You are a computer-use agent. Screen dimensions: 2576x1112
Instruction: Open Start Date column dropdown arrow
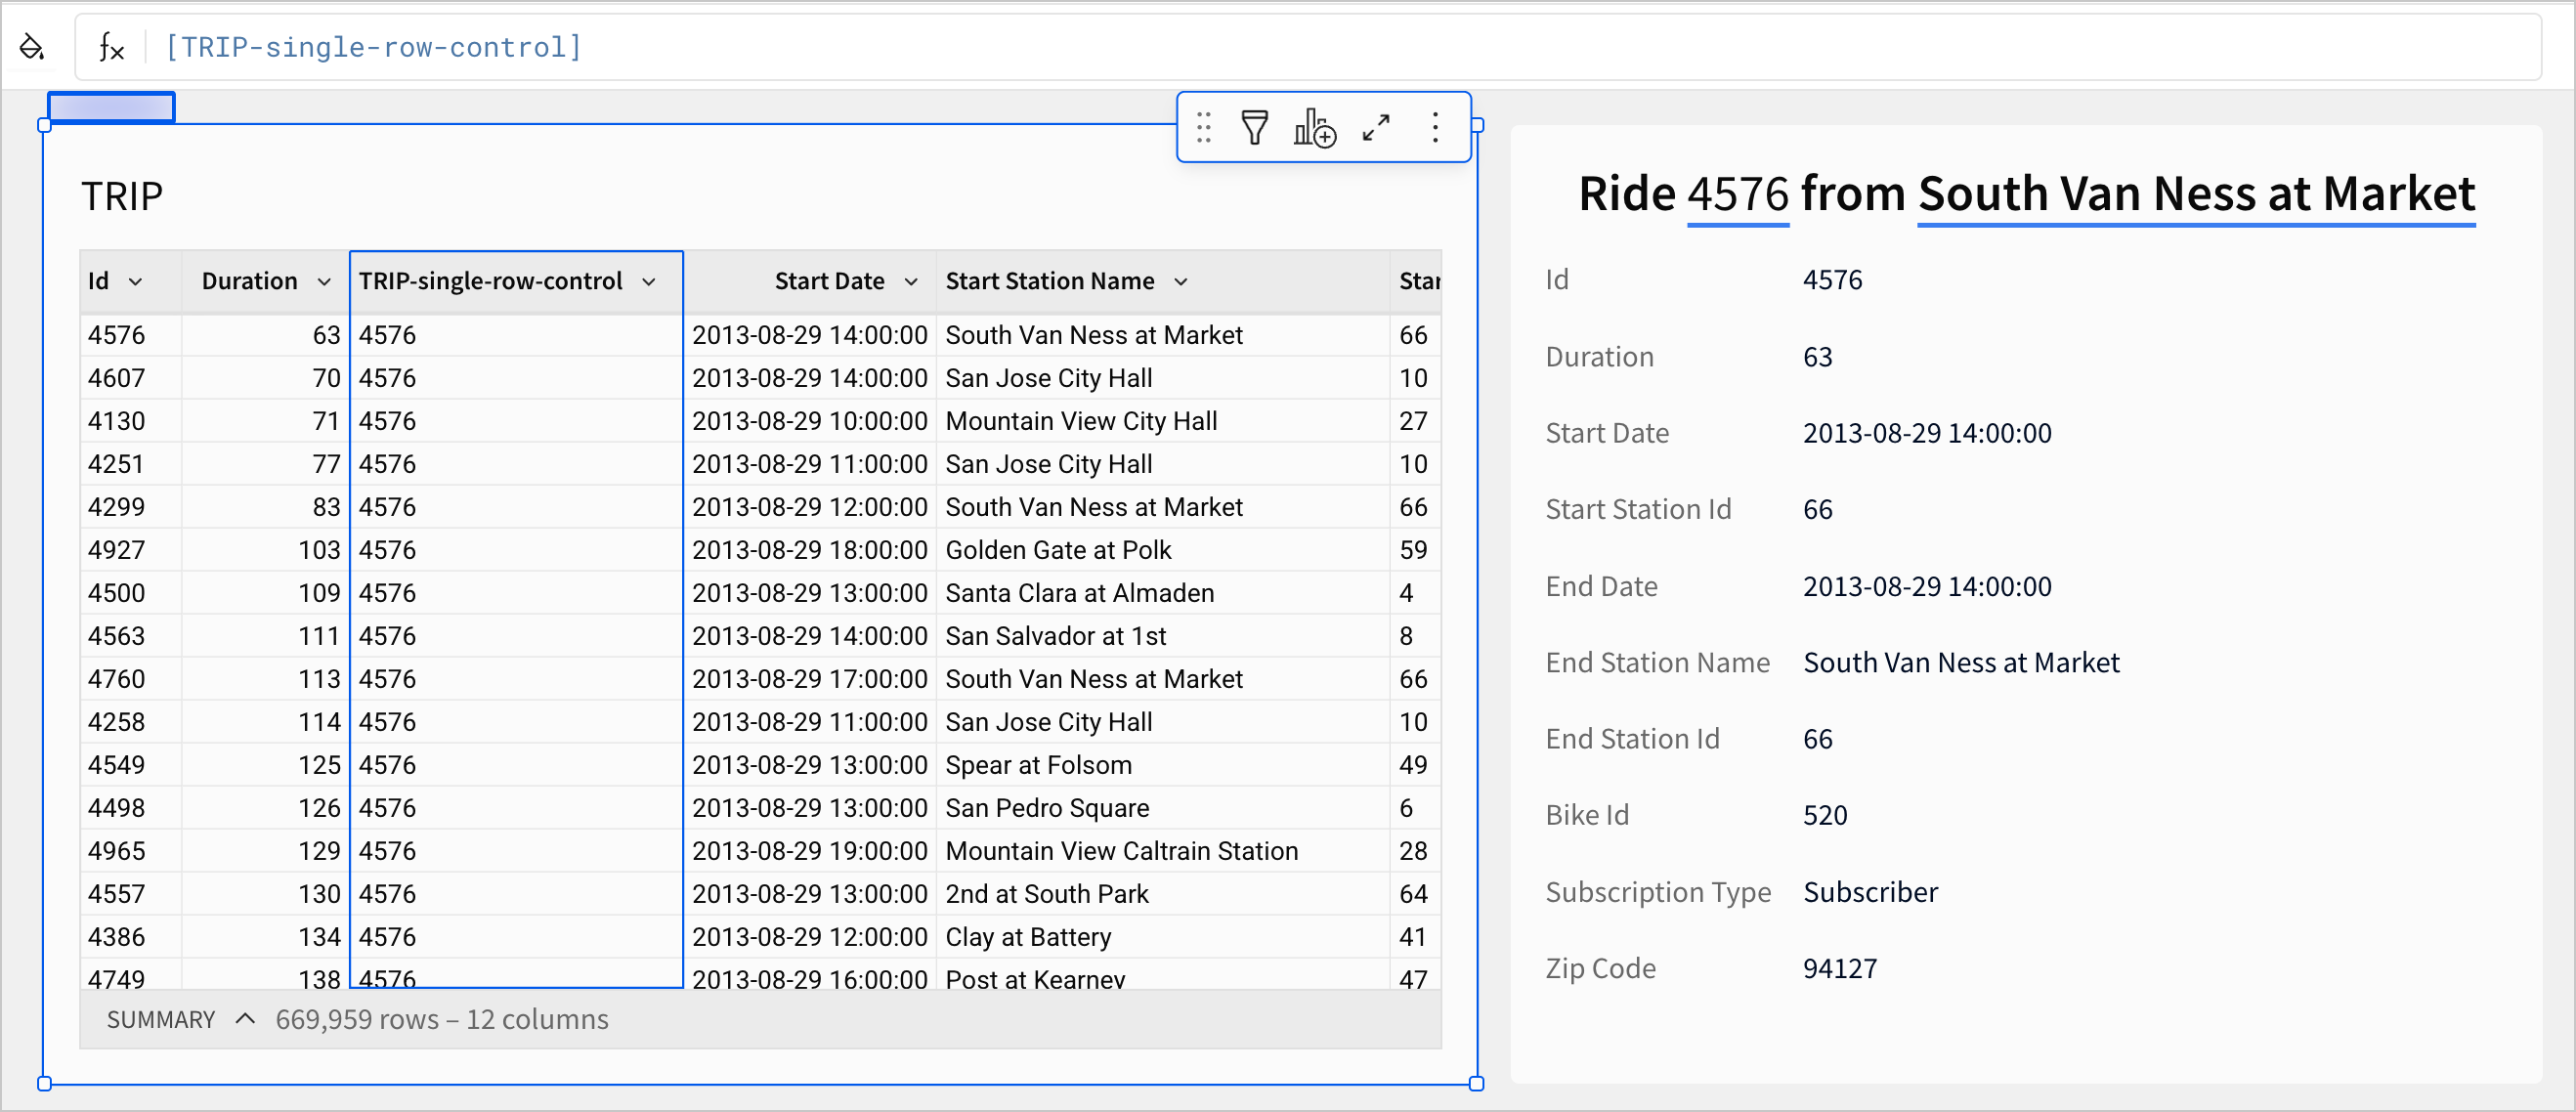pos(911,282)
